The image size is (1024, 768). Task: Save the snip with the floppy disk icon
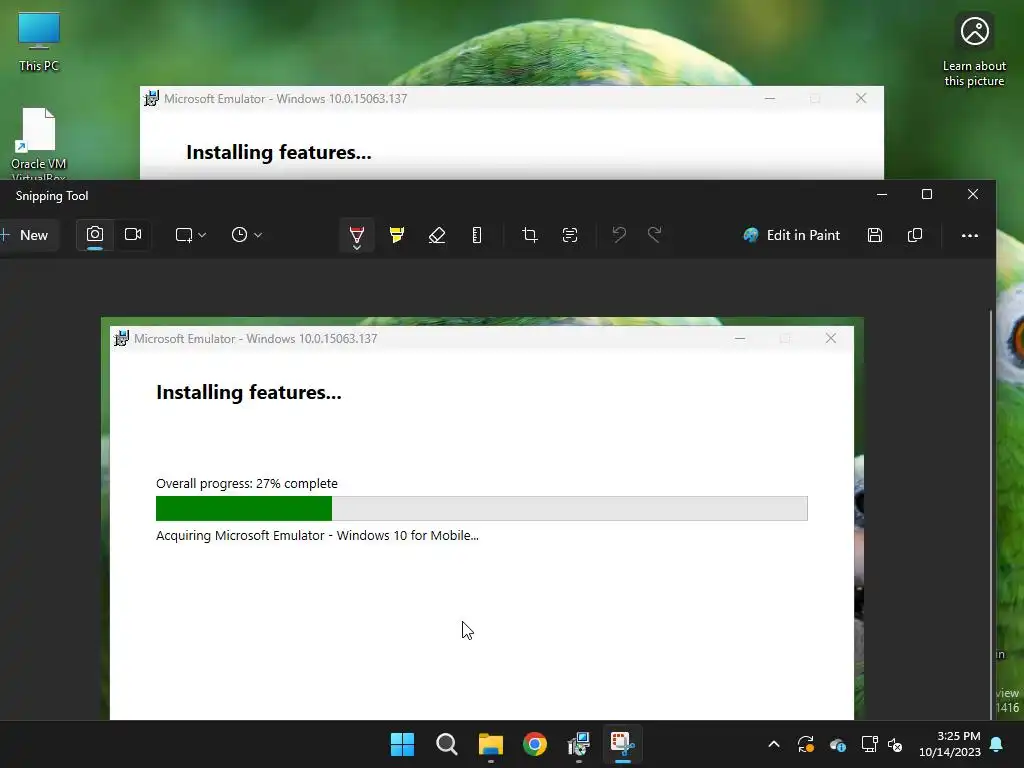coord(875,235)
